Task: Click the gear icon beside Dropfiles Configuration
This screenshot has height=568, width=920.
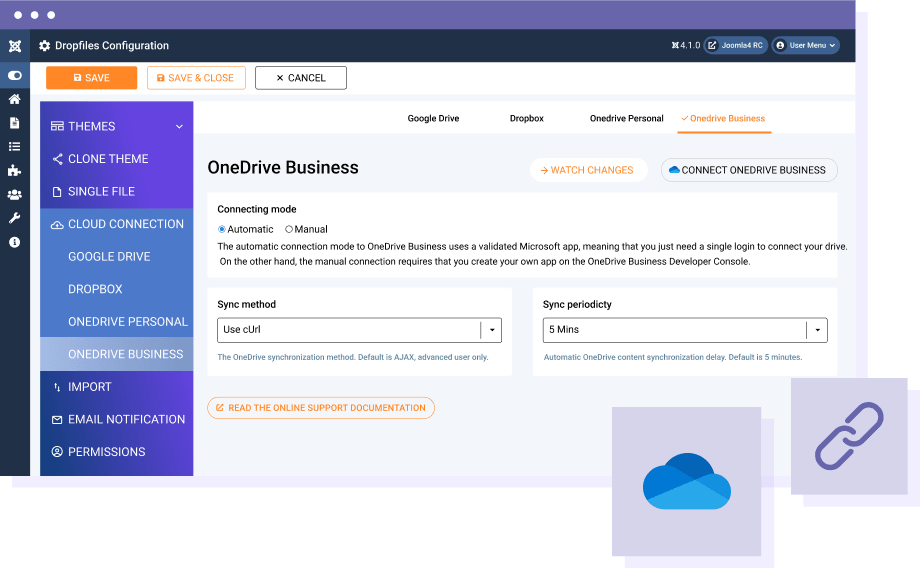Action: click(45, 46)
